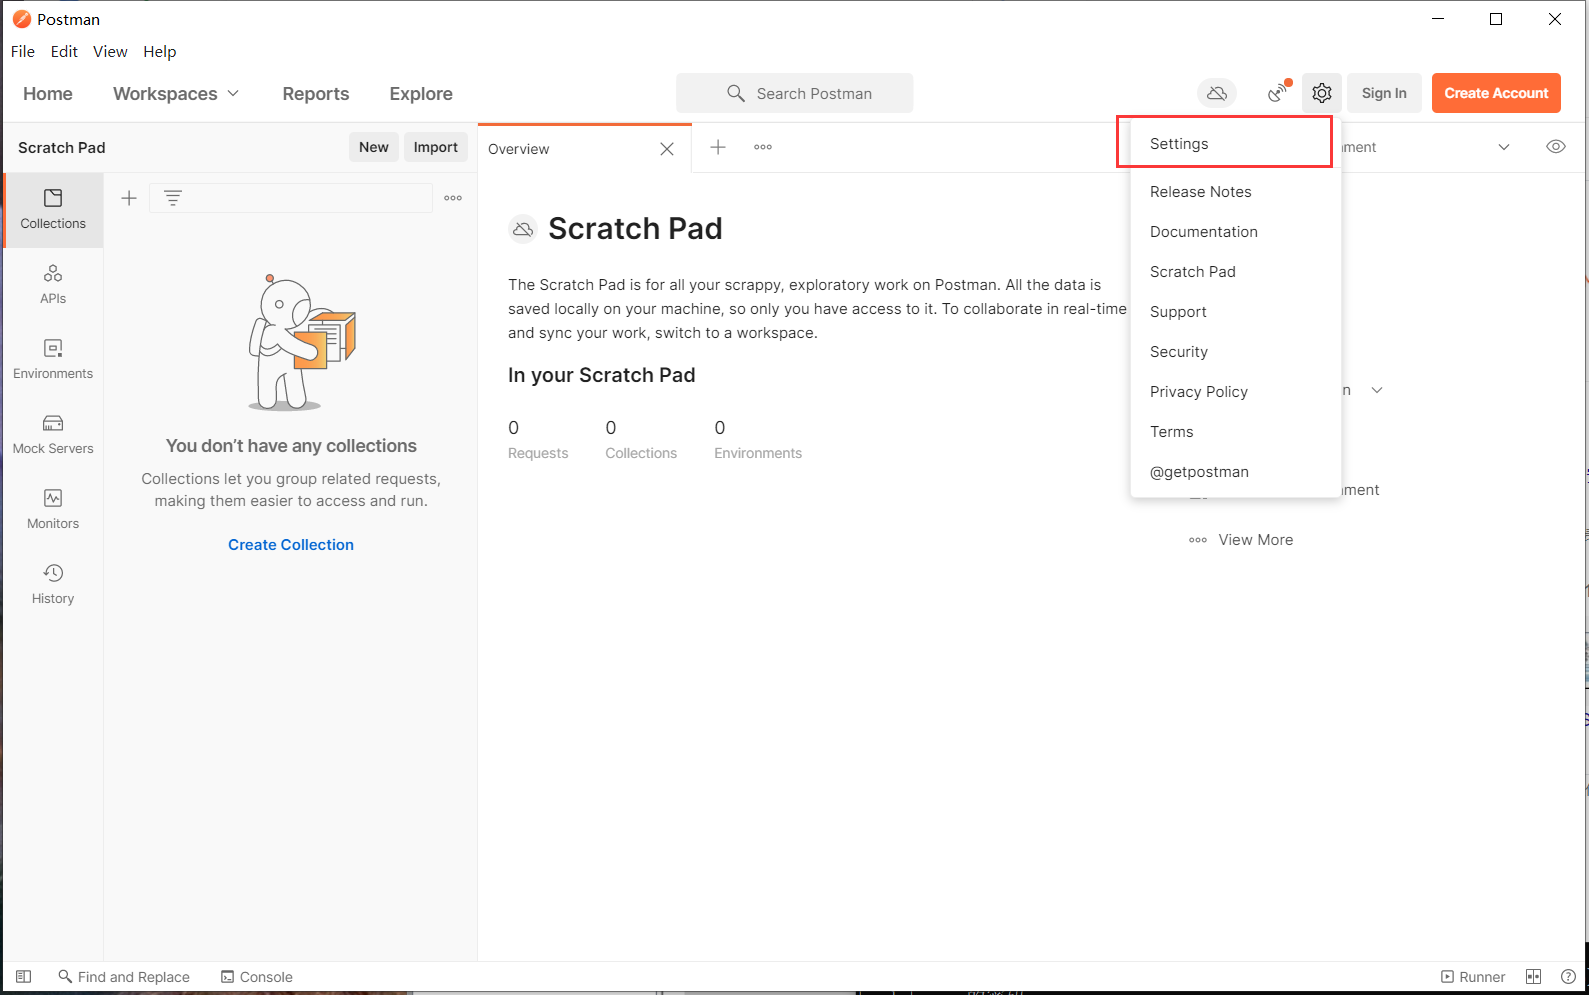This screenshot has height=995, width=1589.
Task: Click the satellite capture requests icon
Action: (1278, 93)
